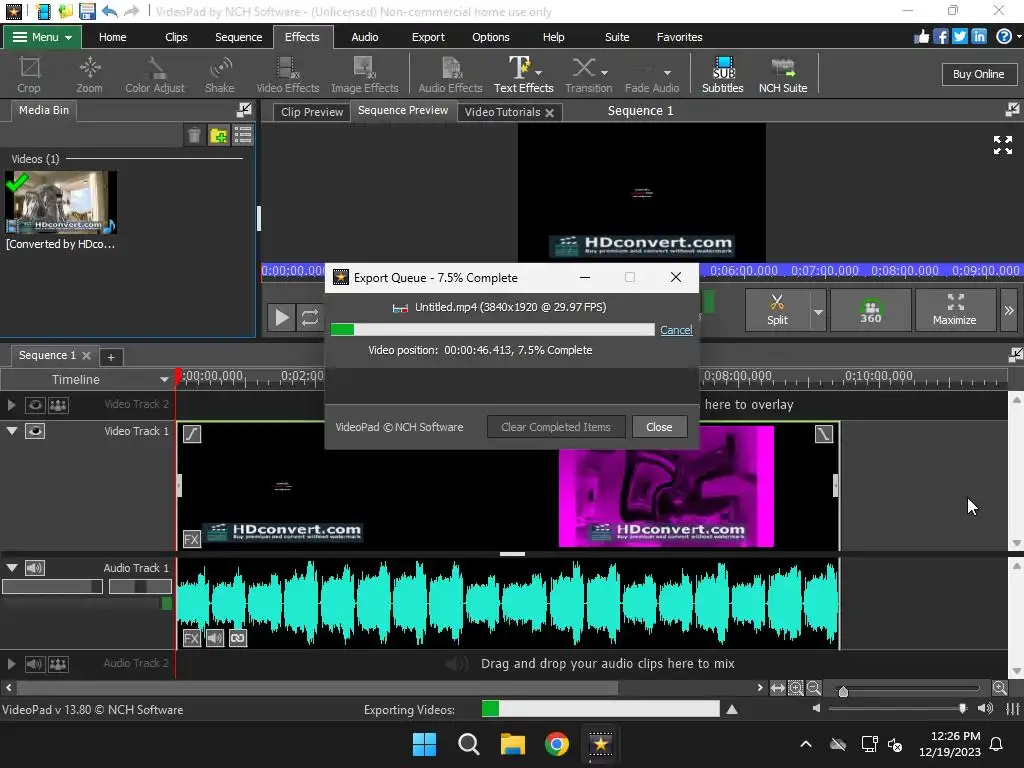1024x768 pixels.
Task: Open the Export tab
Action: coord(428,37)
